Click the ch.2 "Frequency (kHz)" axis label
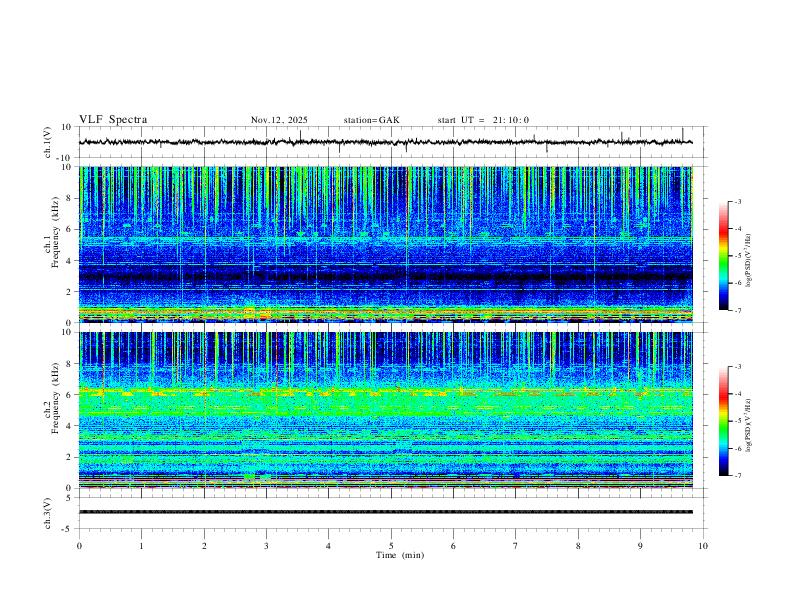The image size is (792, 612). [56, 397]
